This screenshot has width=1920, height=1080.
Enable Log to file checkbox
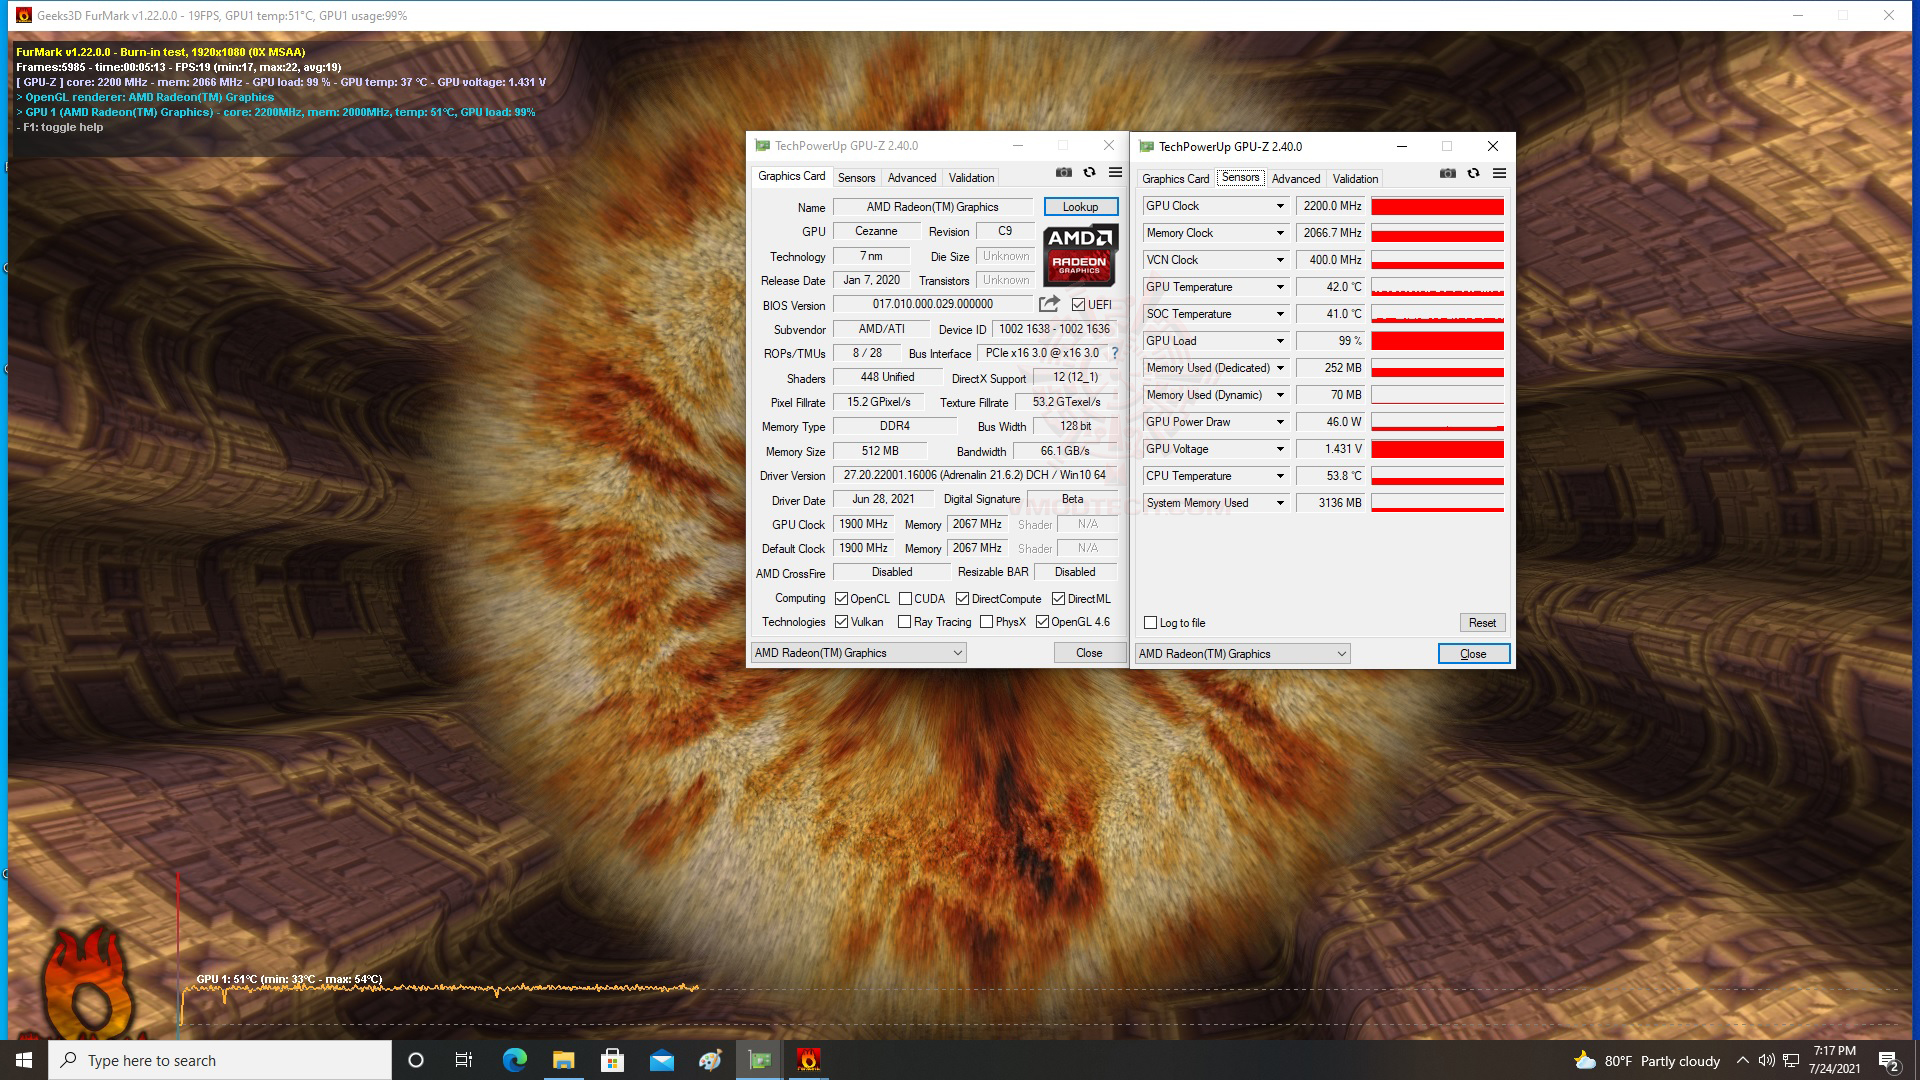[1150, 623]
